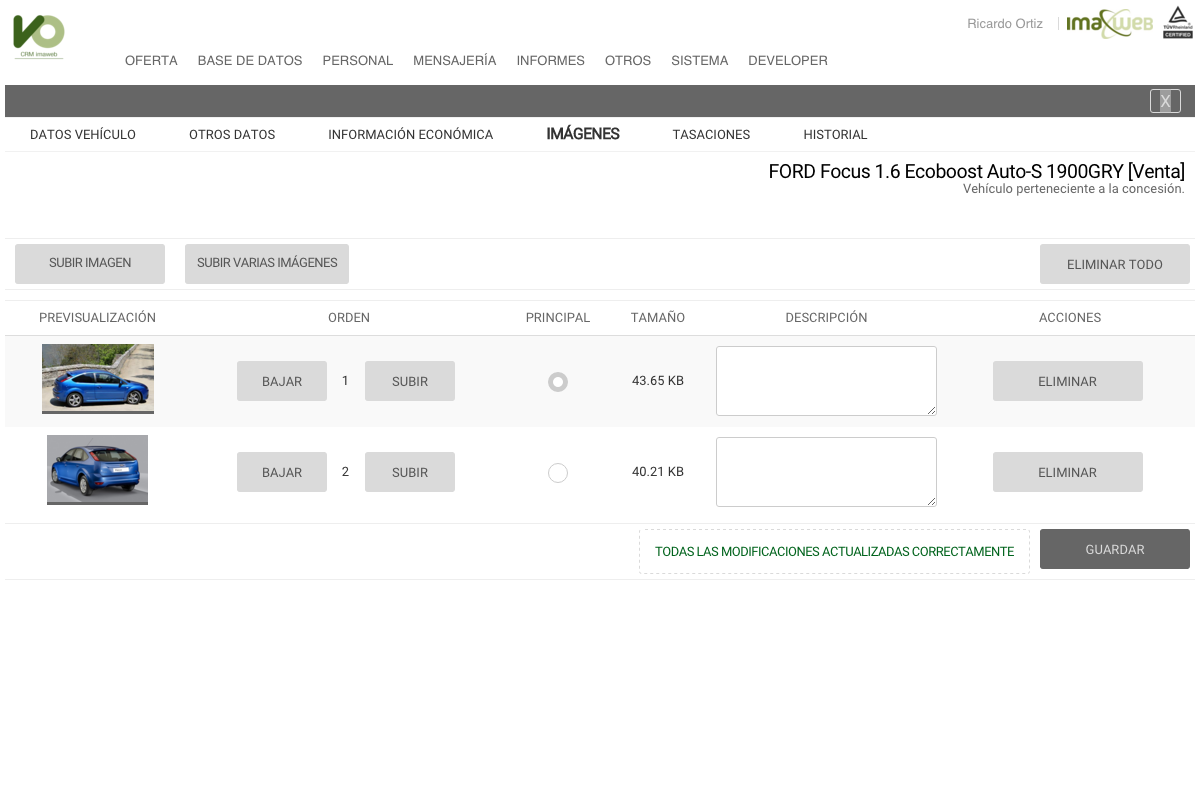Select principal radio for the 43.65 KB image
1200x786 pixels.
(x=558, y=382)
